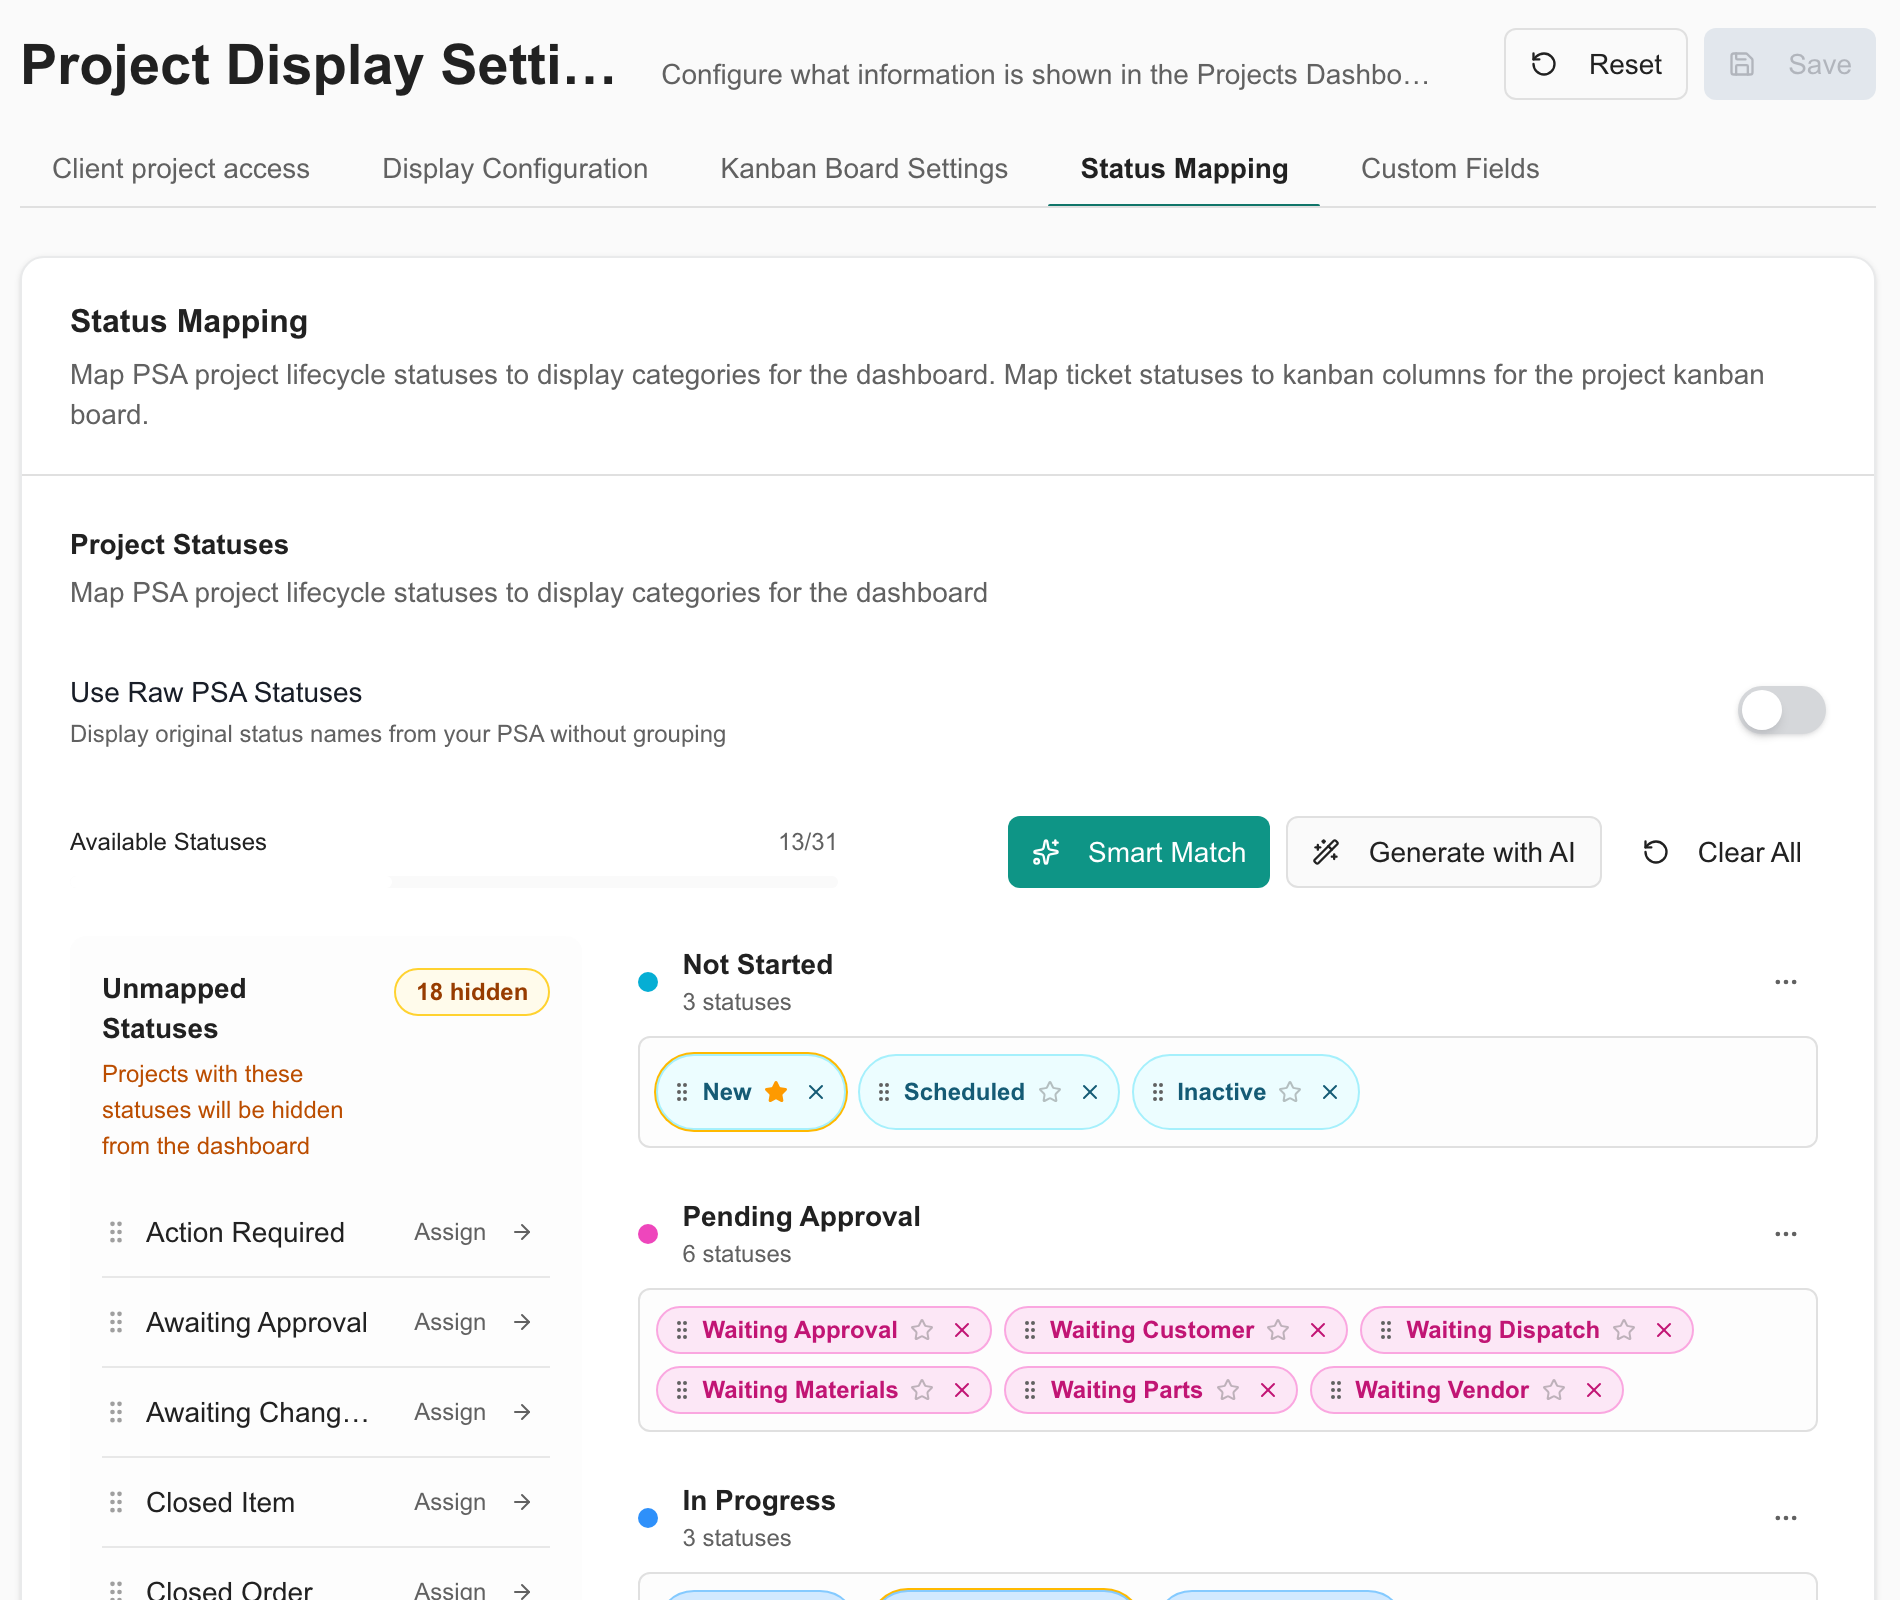Click Clear All

[1721, 852]
